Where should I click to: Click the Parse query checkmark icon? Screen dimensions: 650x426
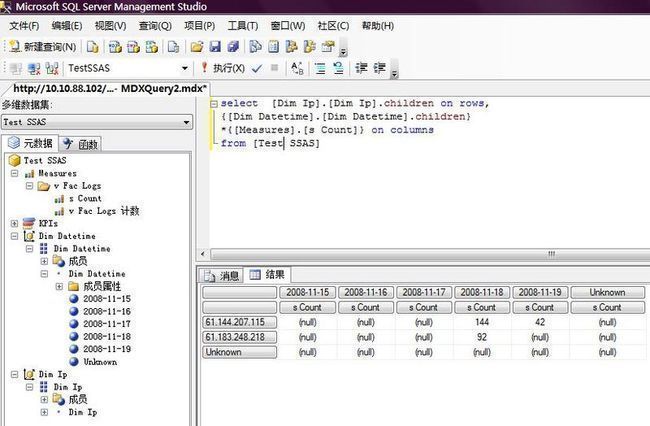pos(257,68)
